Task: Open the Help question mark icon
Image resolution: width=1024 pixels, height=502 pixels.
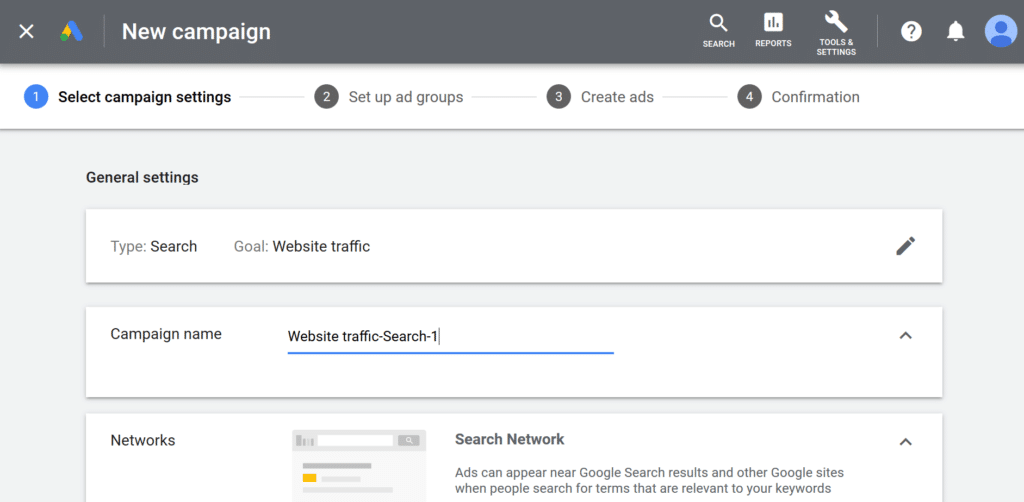Action: point(911,31)
